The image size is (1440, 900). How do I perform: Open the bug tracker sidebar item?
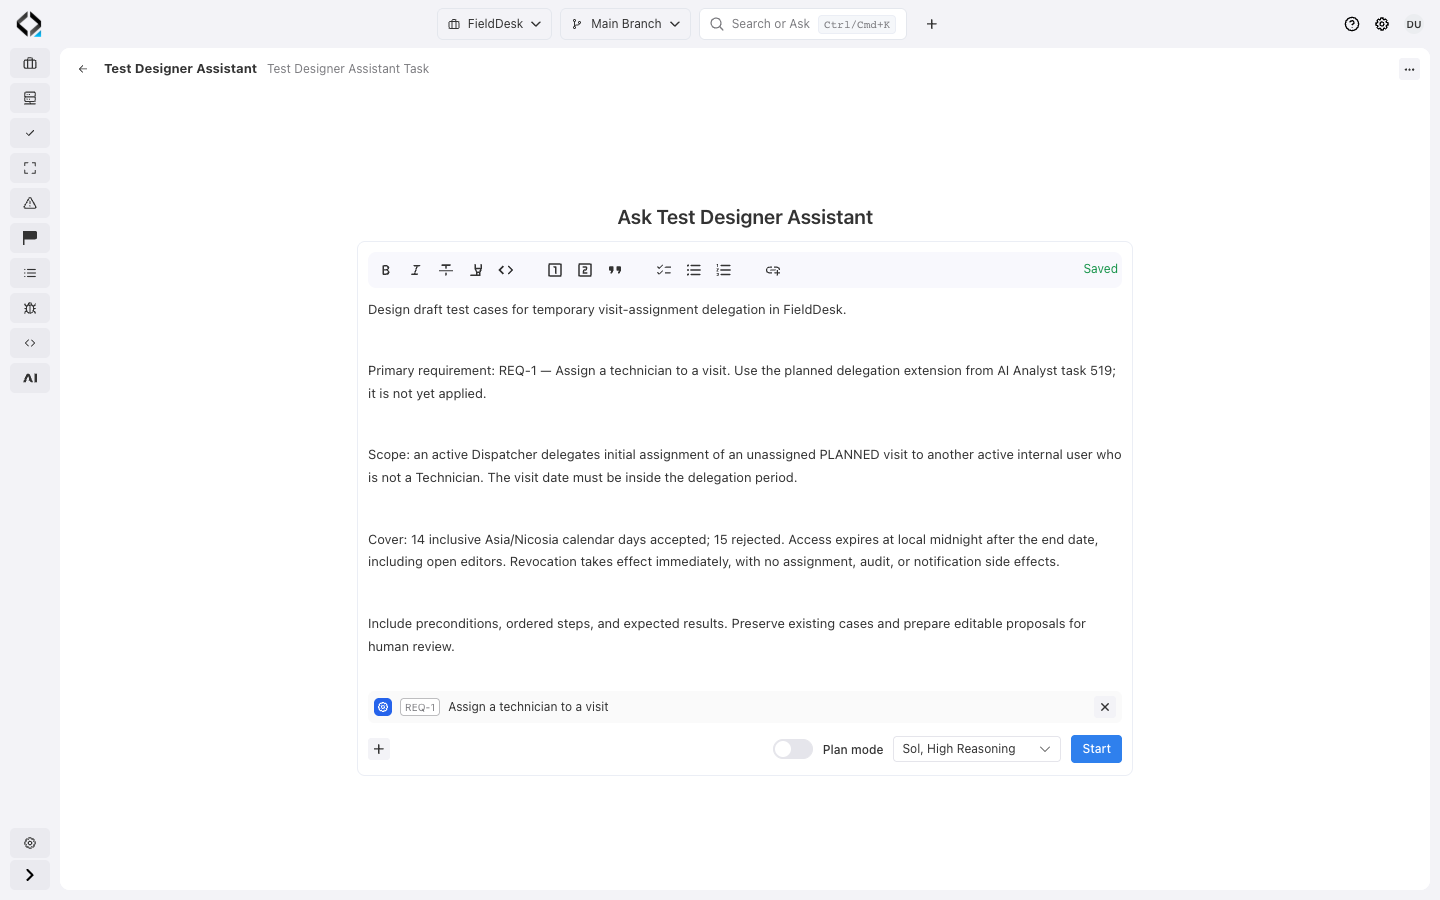[x=30, y=308]
